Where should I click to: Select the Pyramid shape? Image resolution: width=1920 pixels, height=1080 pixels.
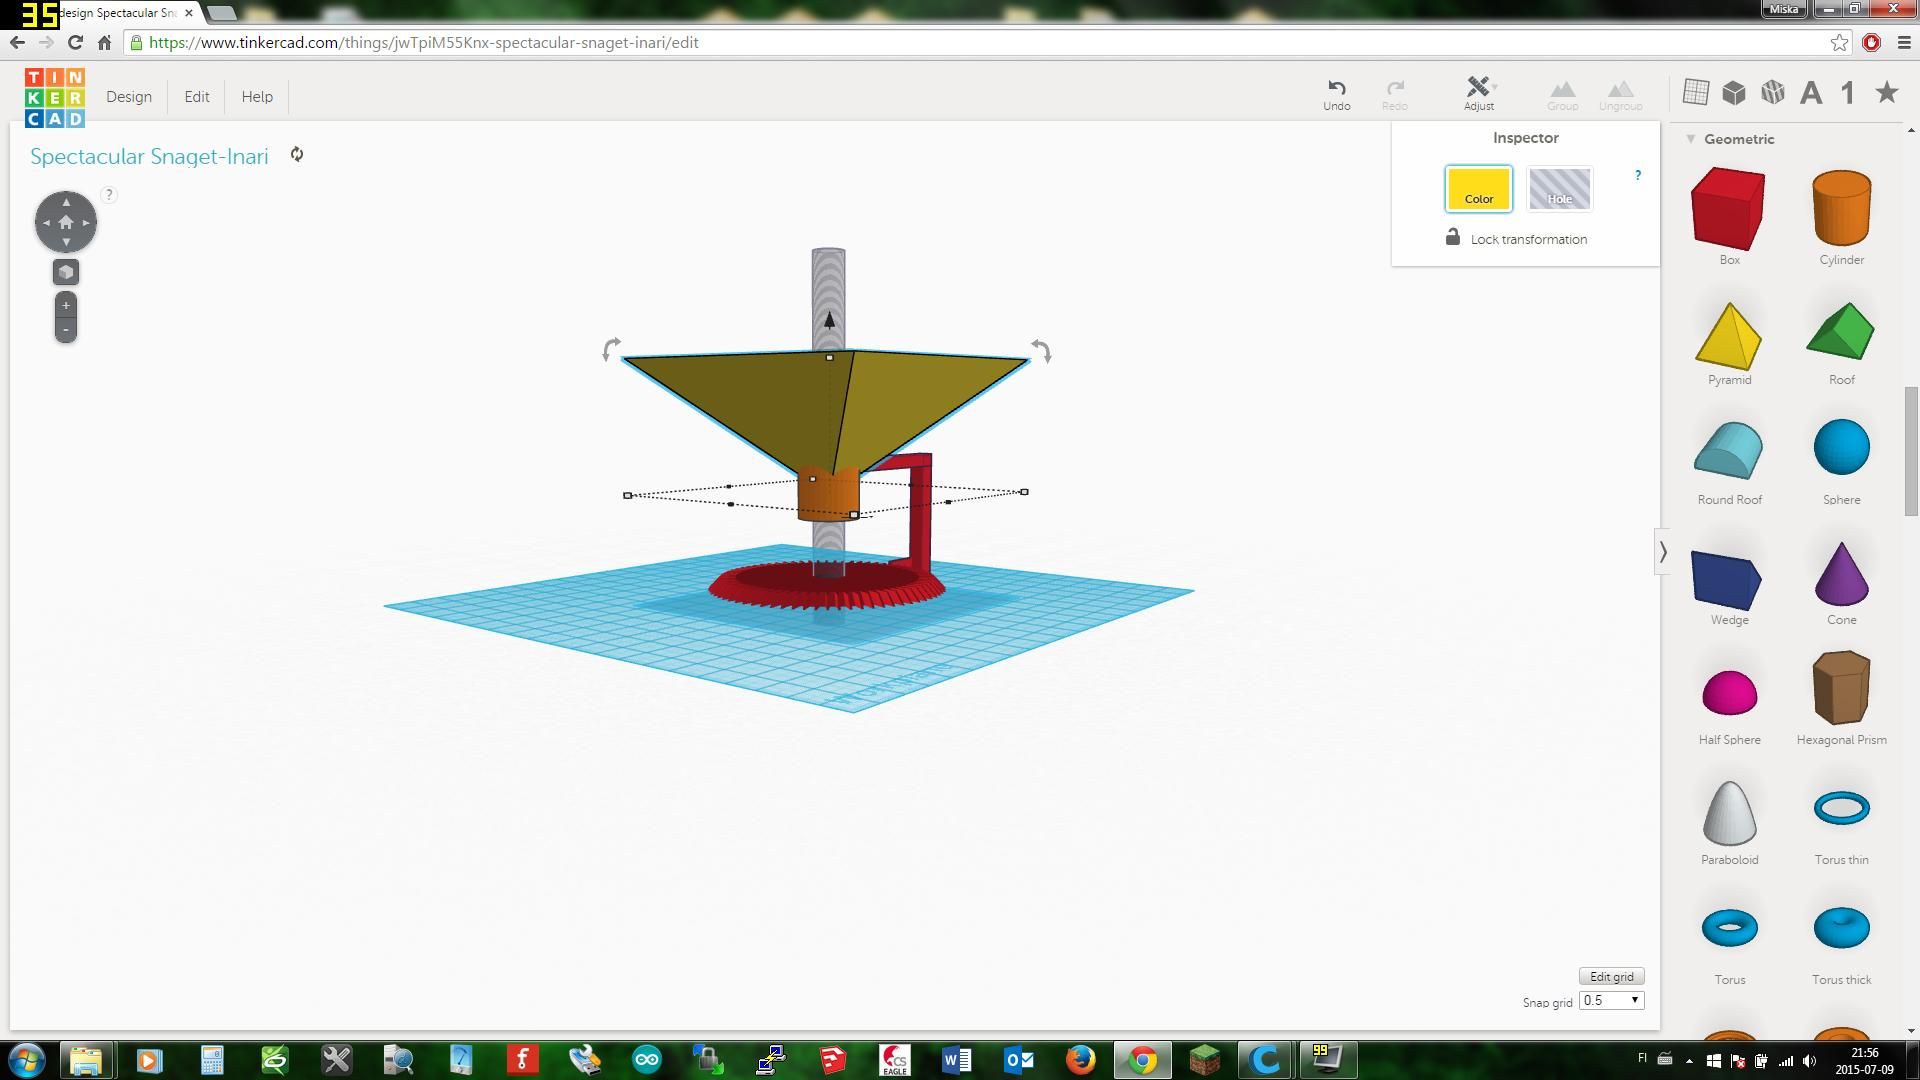point(1728,330)
